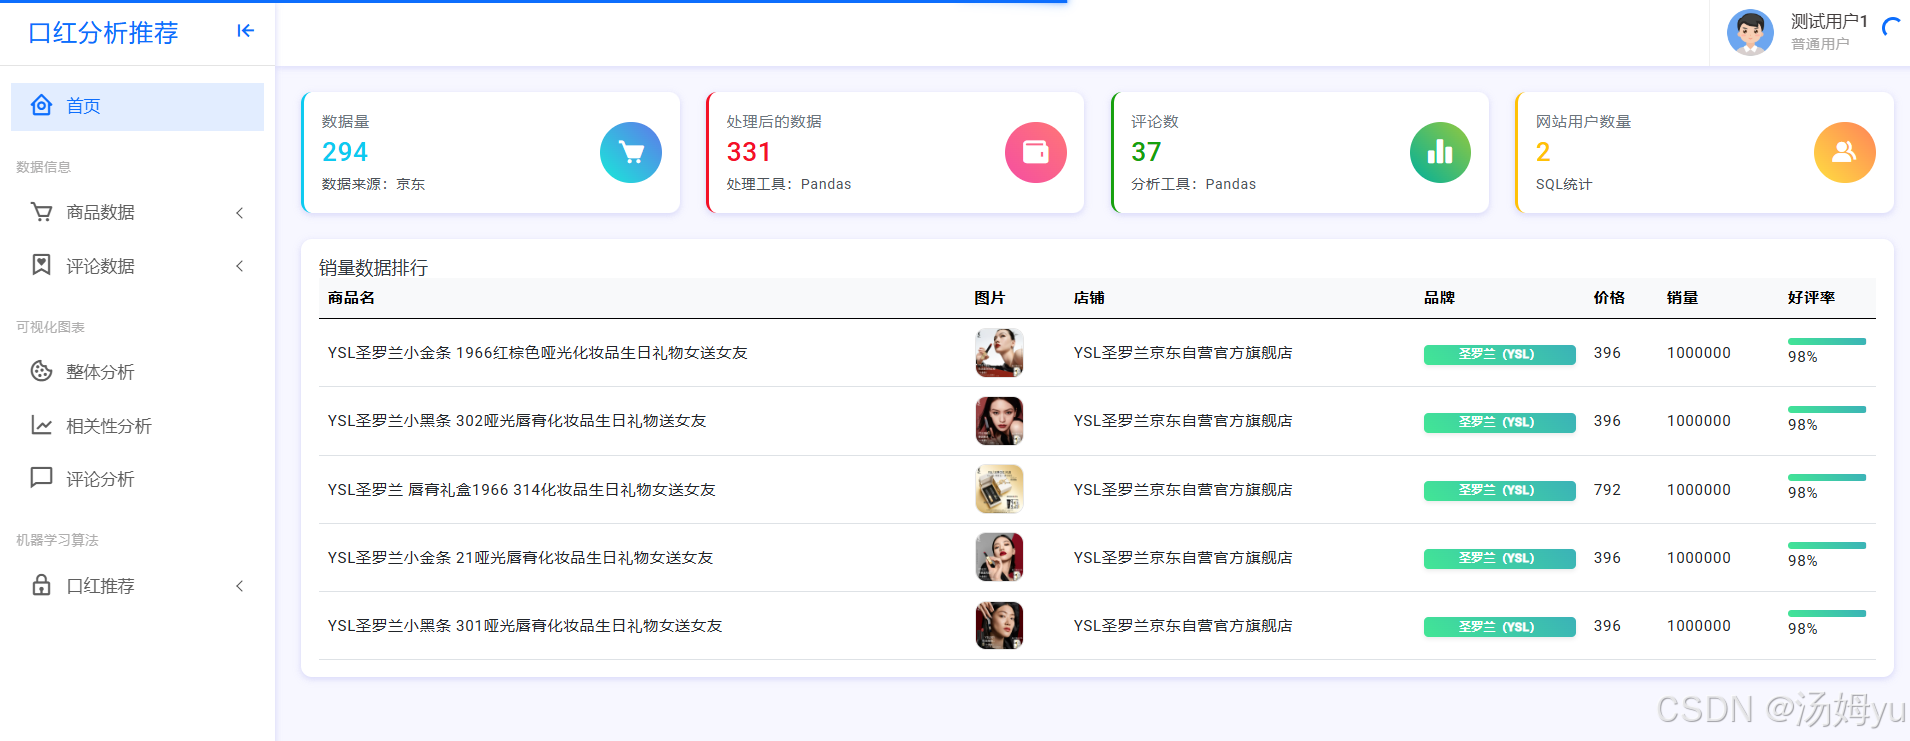Click the bookmark icon beside 评论数据
Image resolution: width=1910 pixels, height=741 pixels.
point(41,265)
